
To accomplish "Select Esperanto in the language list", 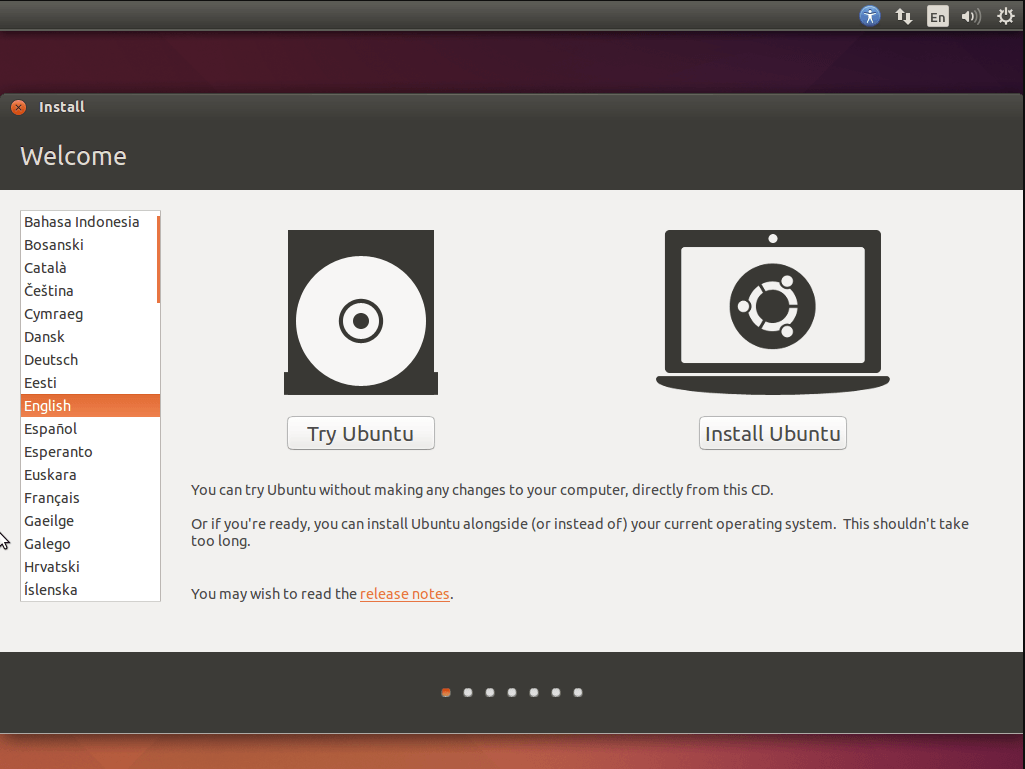I will pos(88,452).
